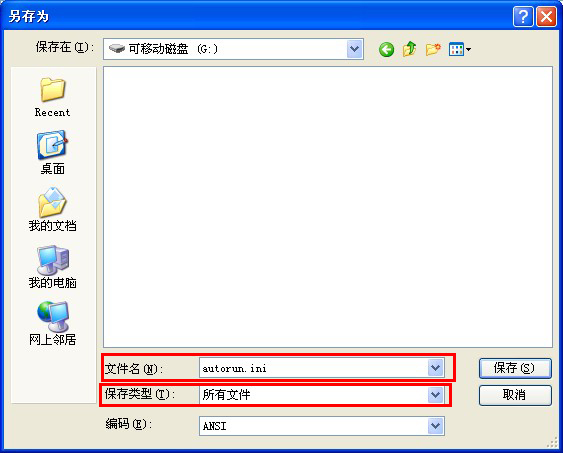Click the 保存(S) save button
The image size is (563, 453).
pos(515,368)
